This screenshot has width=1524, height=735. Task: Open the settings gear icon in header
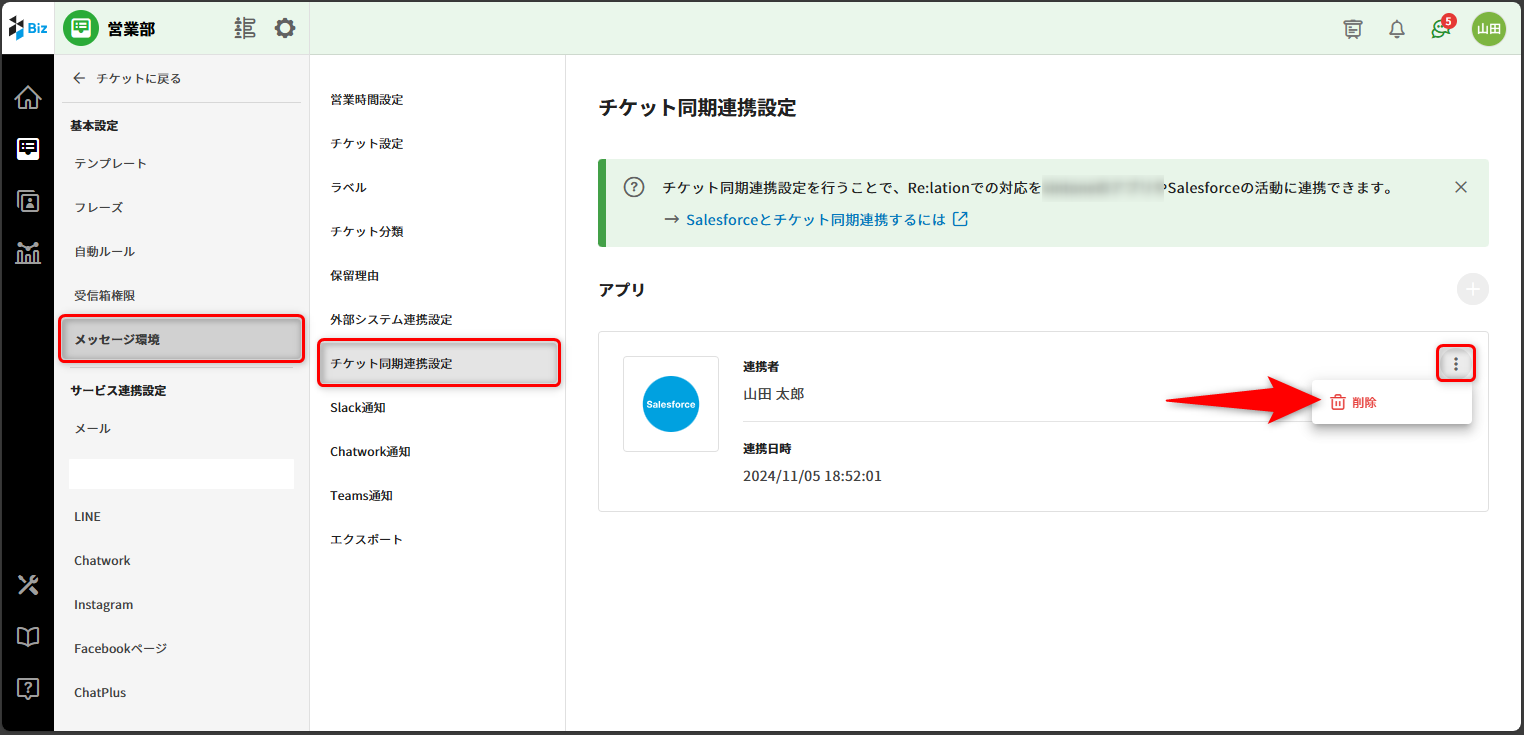pyautogui.click(x=285, y=28)
